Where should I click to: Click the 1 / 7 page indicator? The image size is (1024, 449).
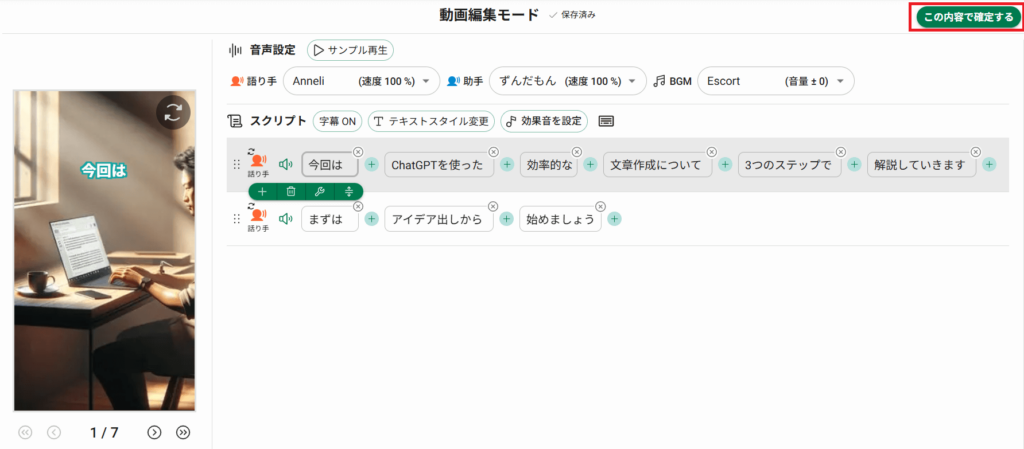click(104, 432)
